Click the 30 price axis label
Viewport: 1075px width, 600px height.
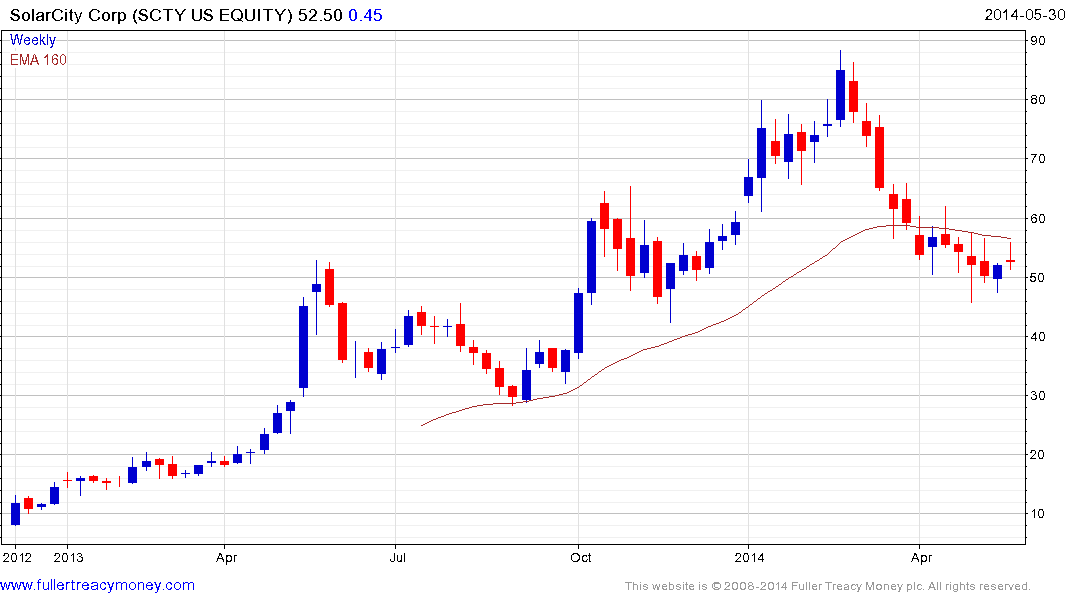[1038, 396]
